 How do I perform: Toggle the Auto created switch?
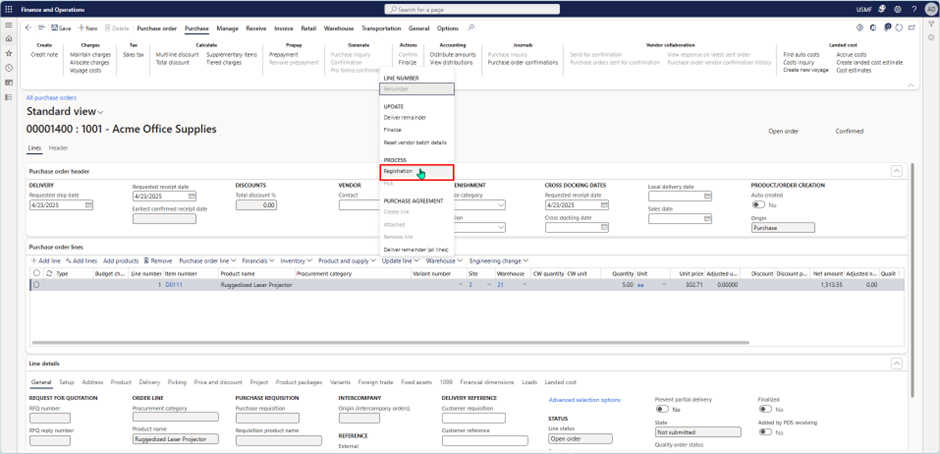[x=757, y=205]
